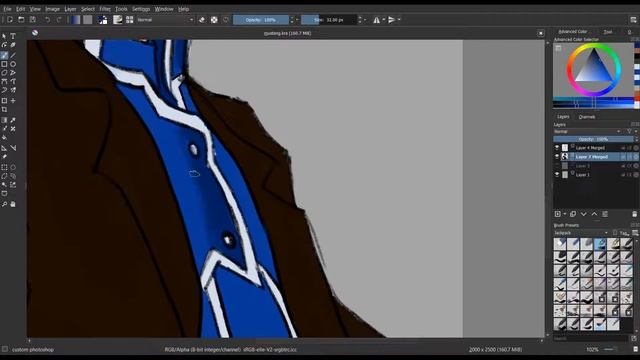Select the Line tool
Image resolution: width=640 pixels, height=360 pixels.
coord(13,56)
